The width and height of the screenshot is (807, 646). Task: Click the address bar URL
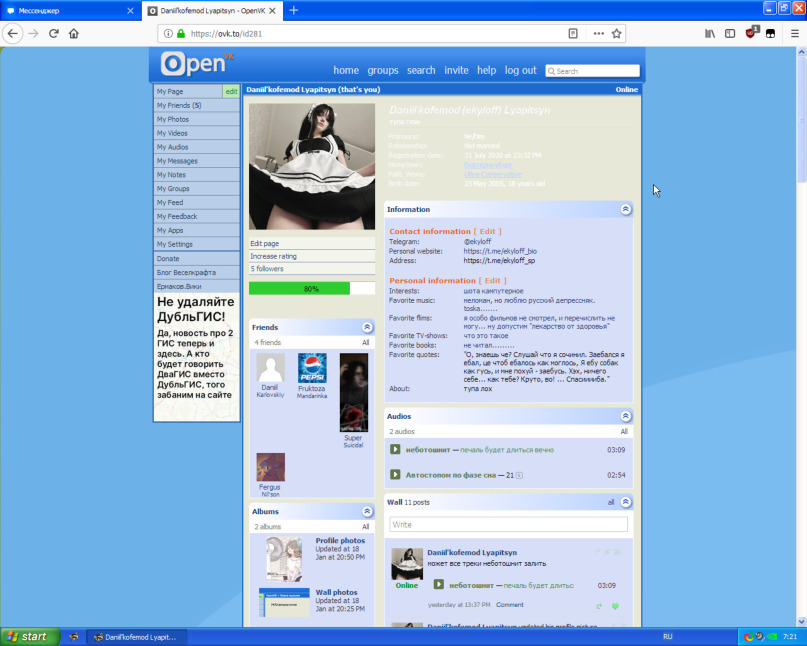[x=226, y=33]
